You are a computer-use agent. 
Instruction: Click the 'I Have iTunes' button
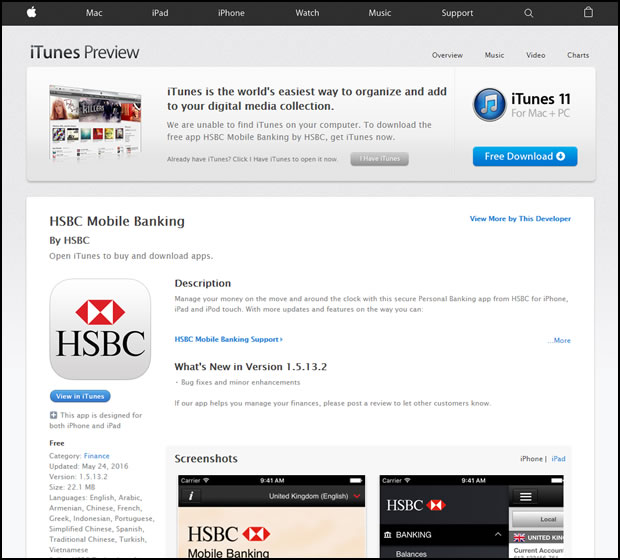(x=380, y=159)
